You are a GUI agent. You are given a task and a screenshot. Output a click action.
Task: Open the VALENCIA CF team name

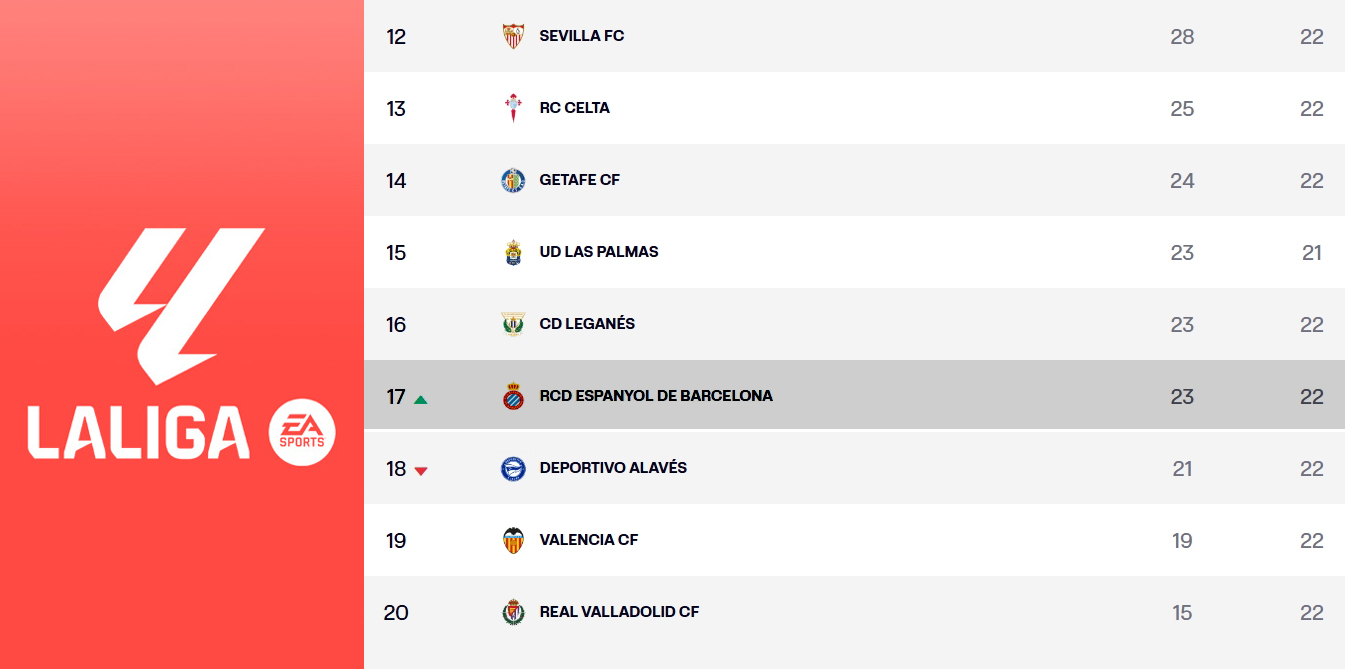tap(589, 540)
